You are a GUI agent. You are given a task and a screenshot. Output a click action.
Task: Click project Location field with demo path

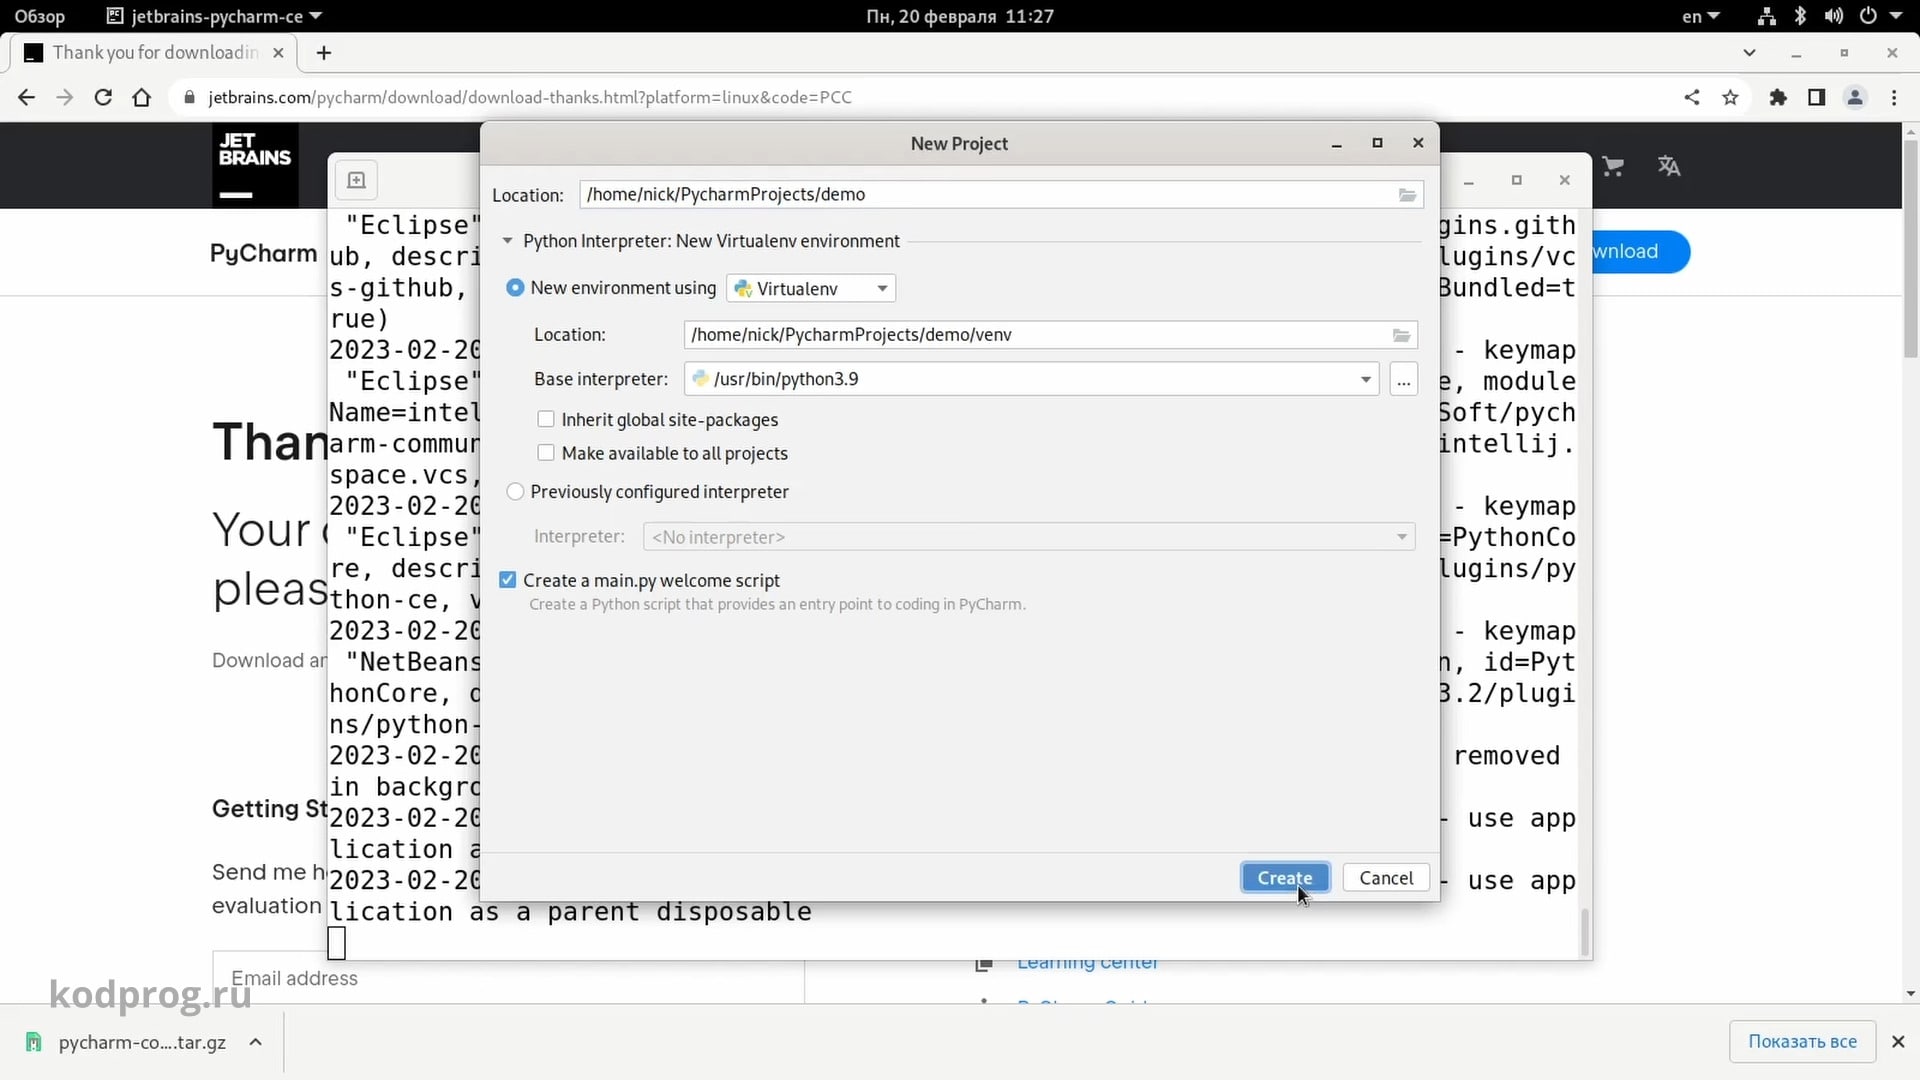pos(1001,194)
